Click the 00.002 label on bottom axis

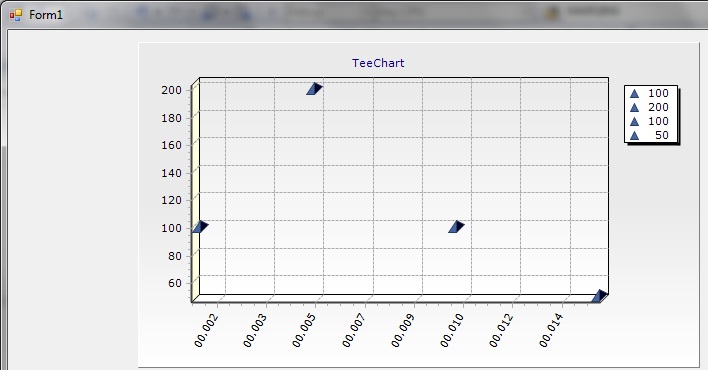206,331
